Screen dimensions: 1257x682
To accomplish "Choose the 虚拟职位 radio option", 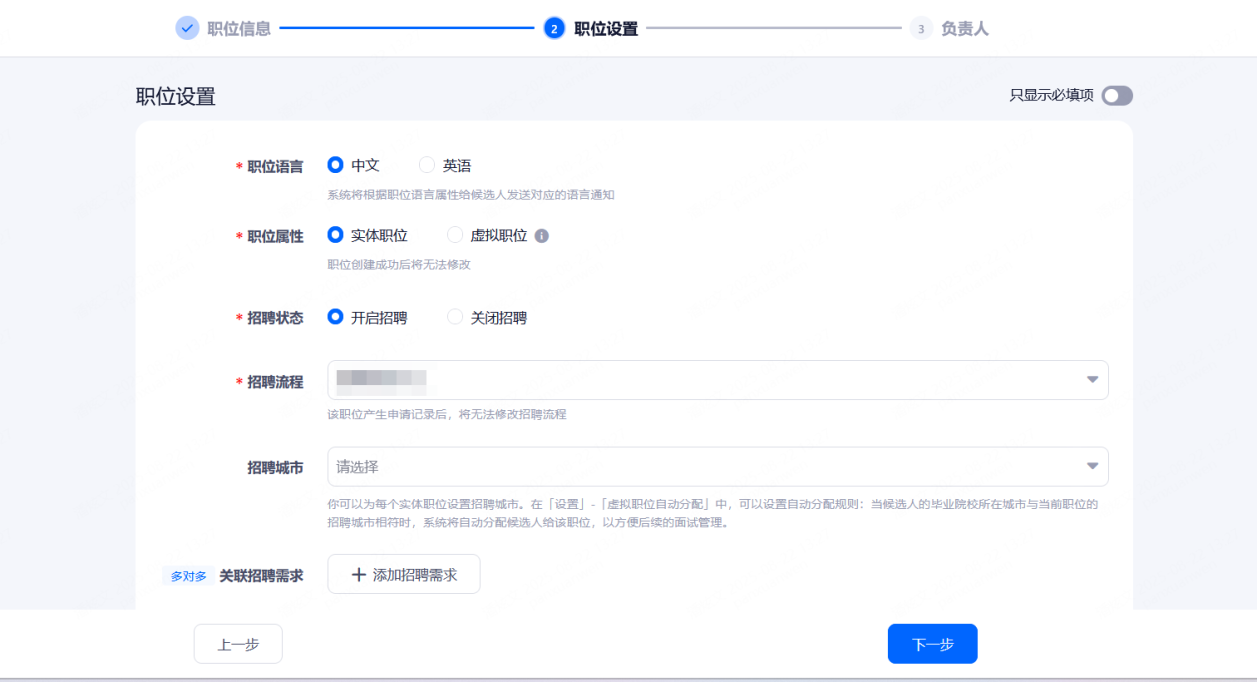I will 455,235.
